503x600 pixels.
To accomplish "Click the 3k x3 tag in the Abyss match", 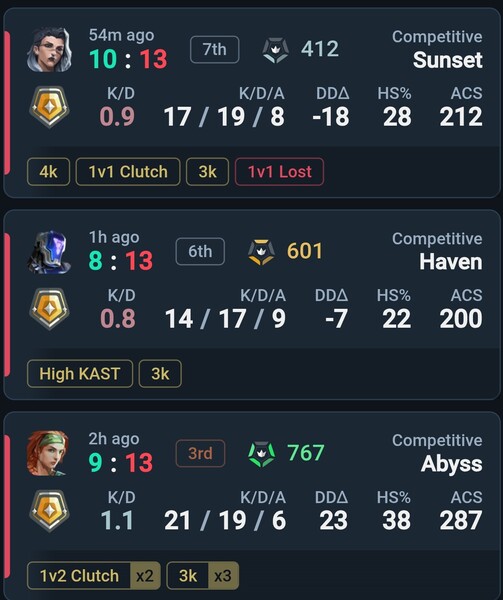I will point(203,576).
